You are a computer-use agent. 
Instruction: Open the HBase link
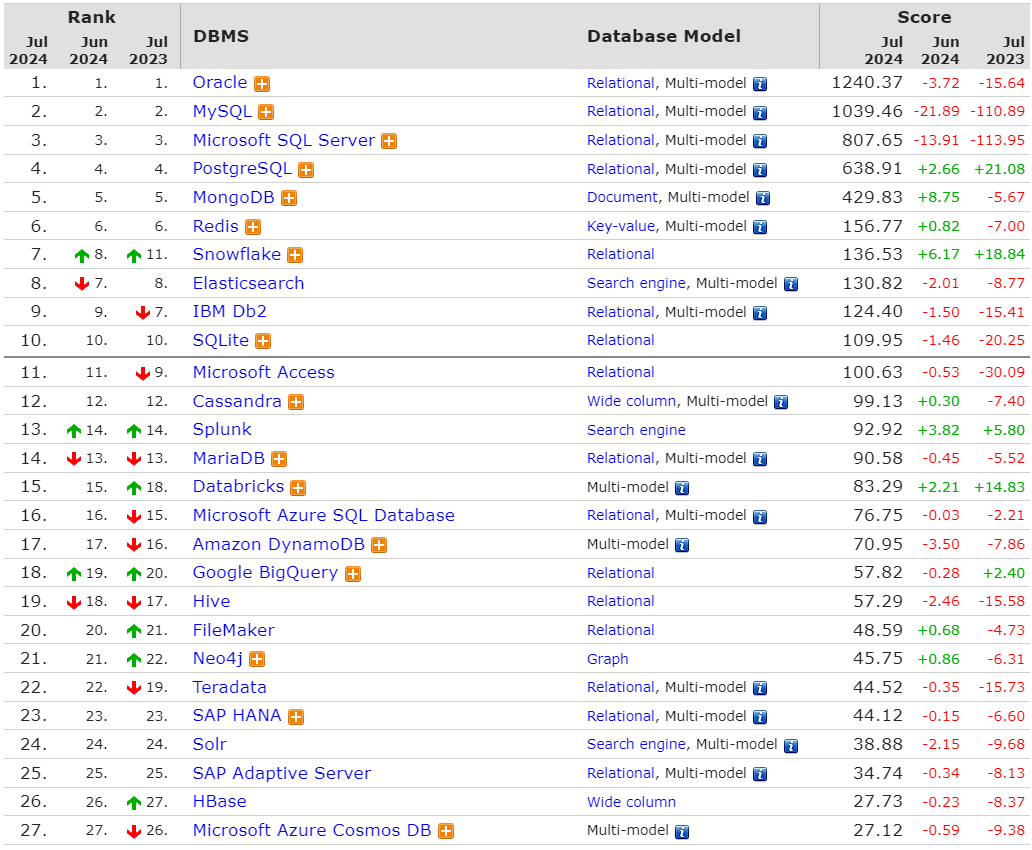(219, 802)
